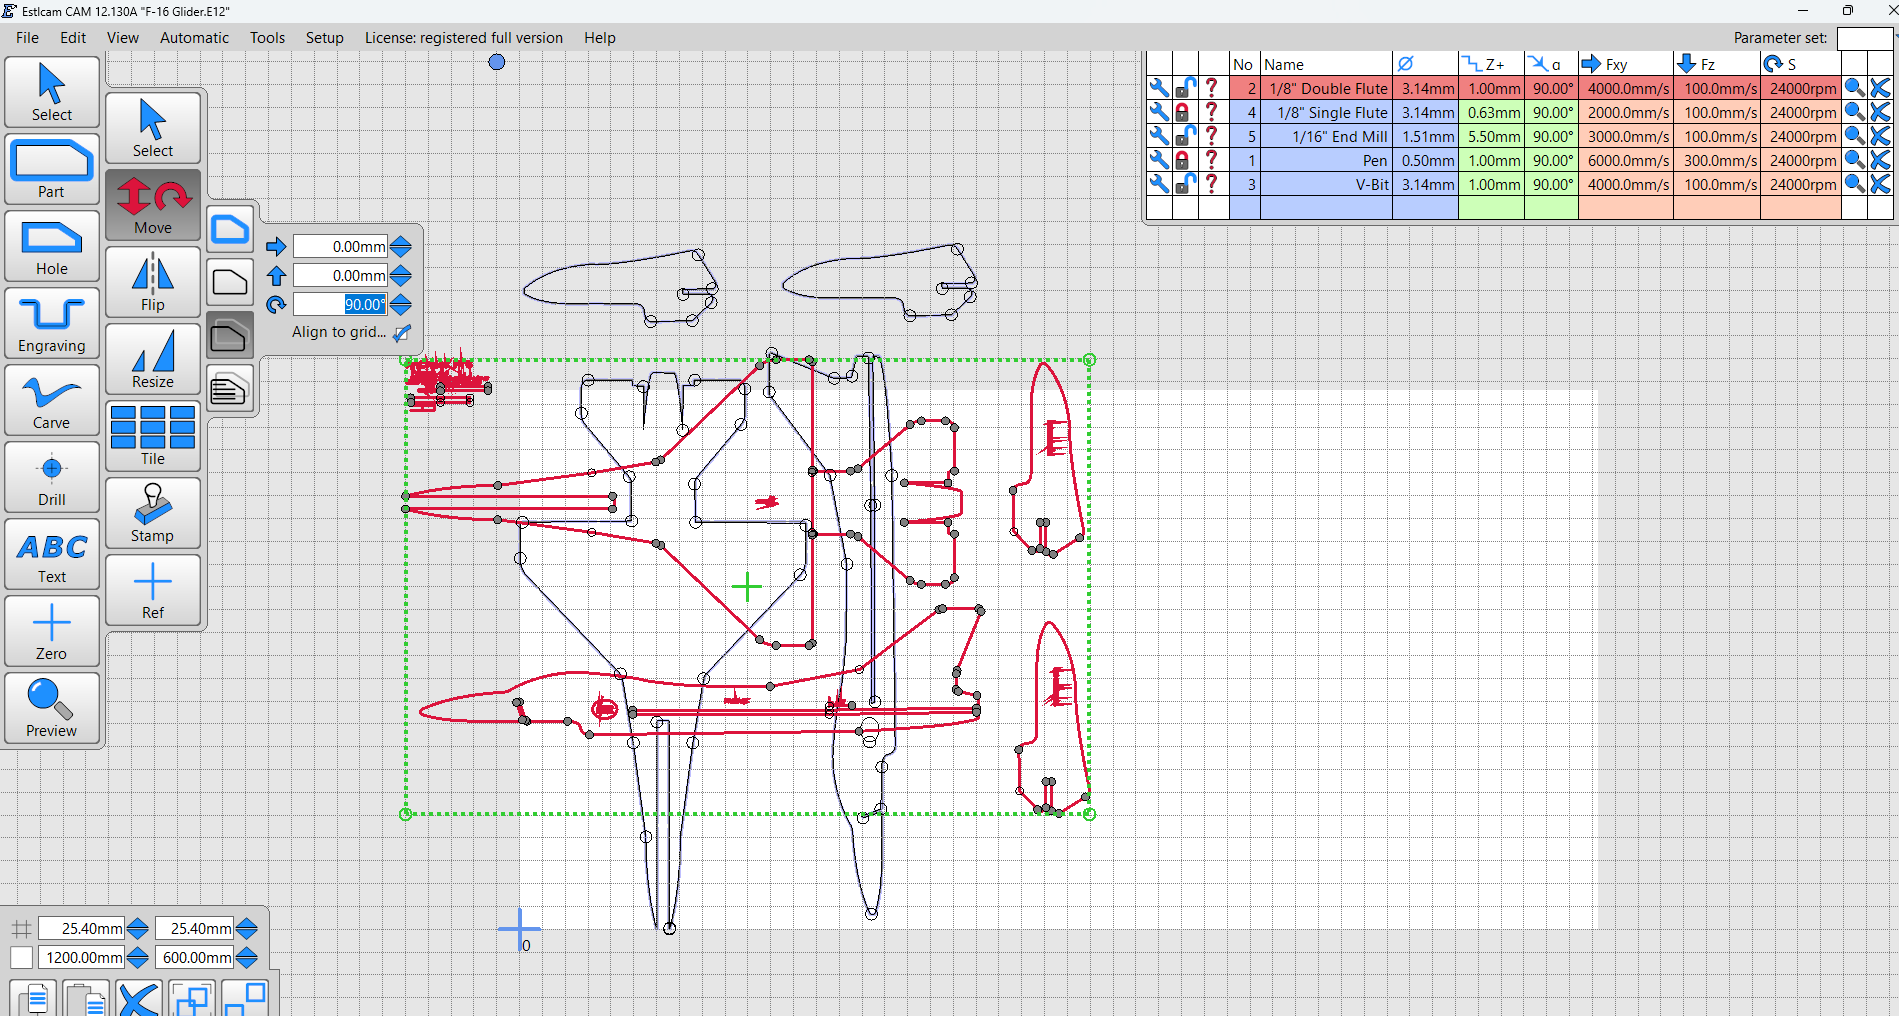Toggle lock on V-Bit tool row

pos(1184,184)
